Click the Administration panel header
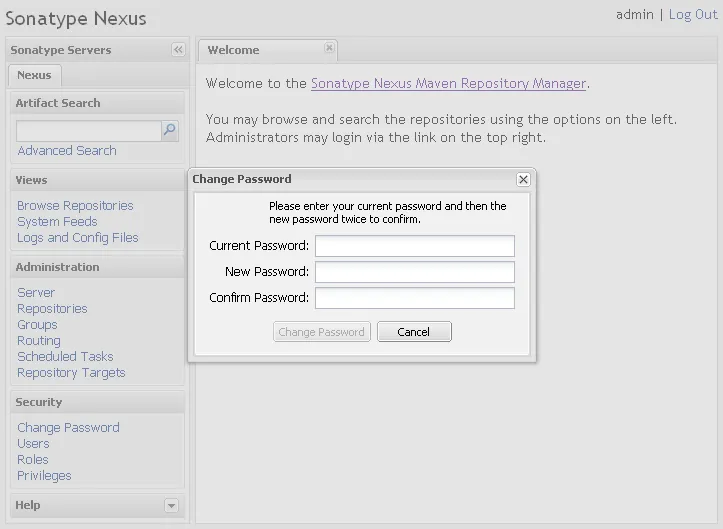723x529 pixels. tap(97, 267)
